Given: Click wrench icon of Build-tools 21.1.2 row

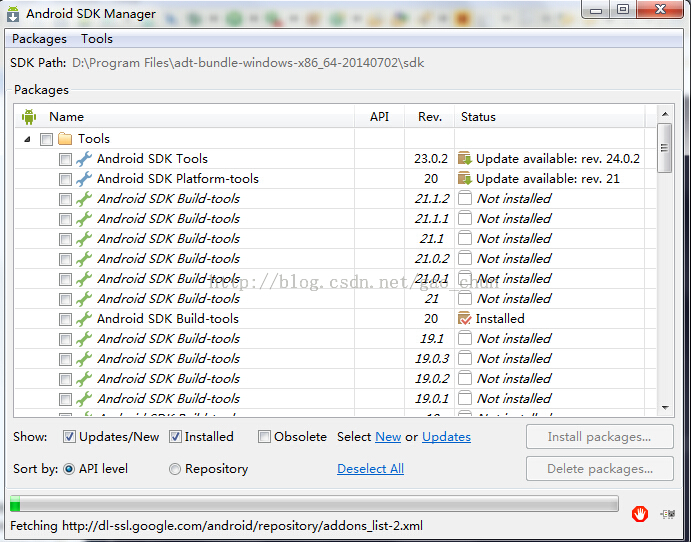Looking at the screenshot, I should coord(84,199).
